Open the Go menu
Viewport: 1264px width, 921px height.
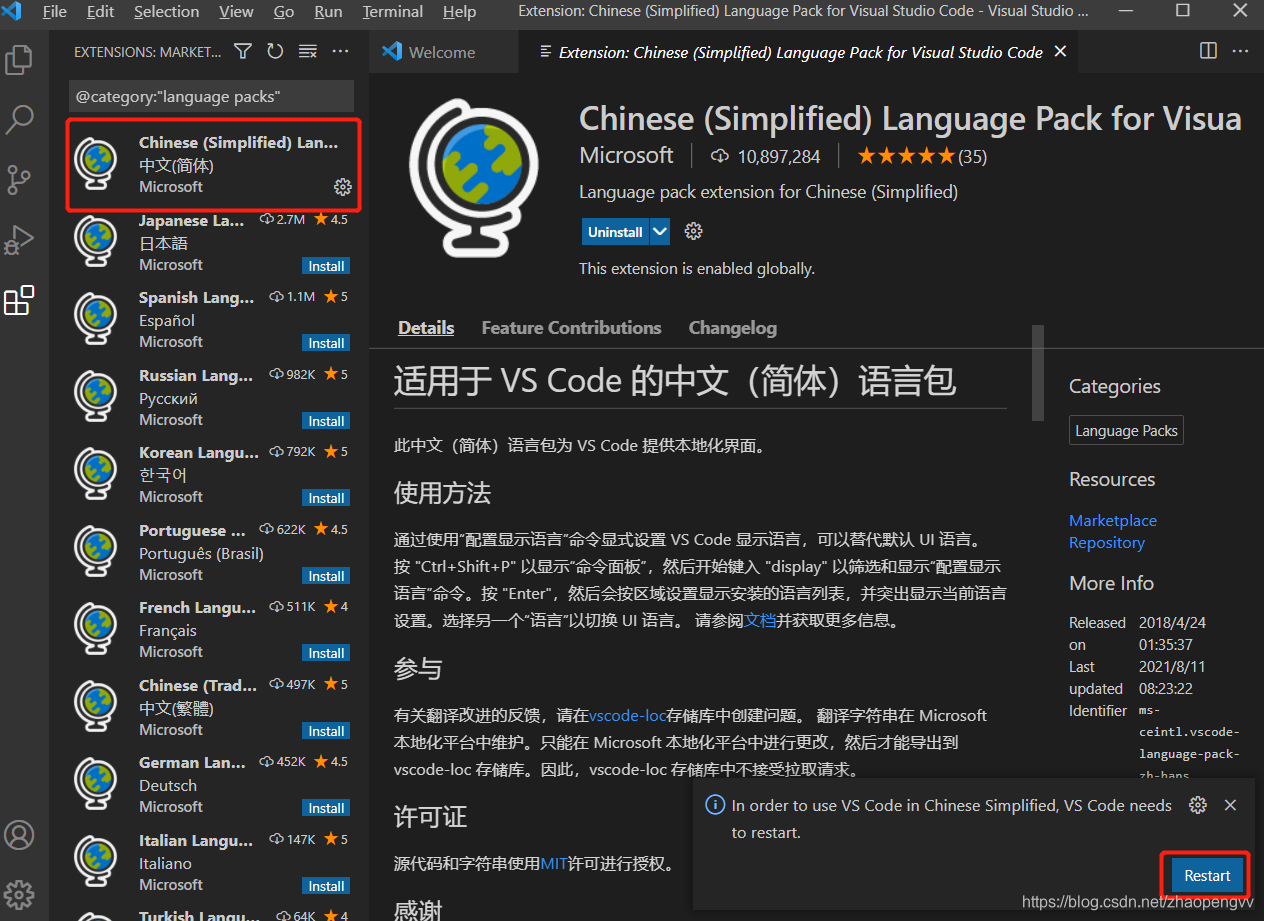284,11
